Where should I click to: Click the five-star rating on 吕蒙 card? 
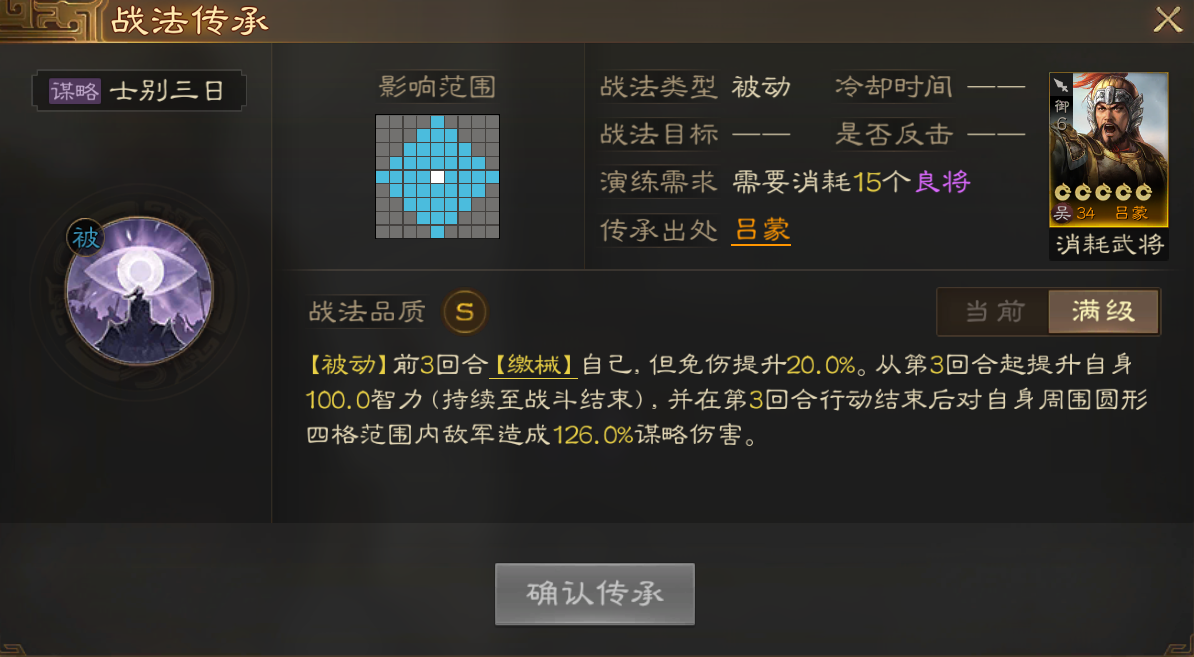[x=1103, y=193]
